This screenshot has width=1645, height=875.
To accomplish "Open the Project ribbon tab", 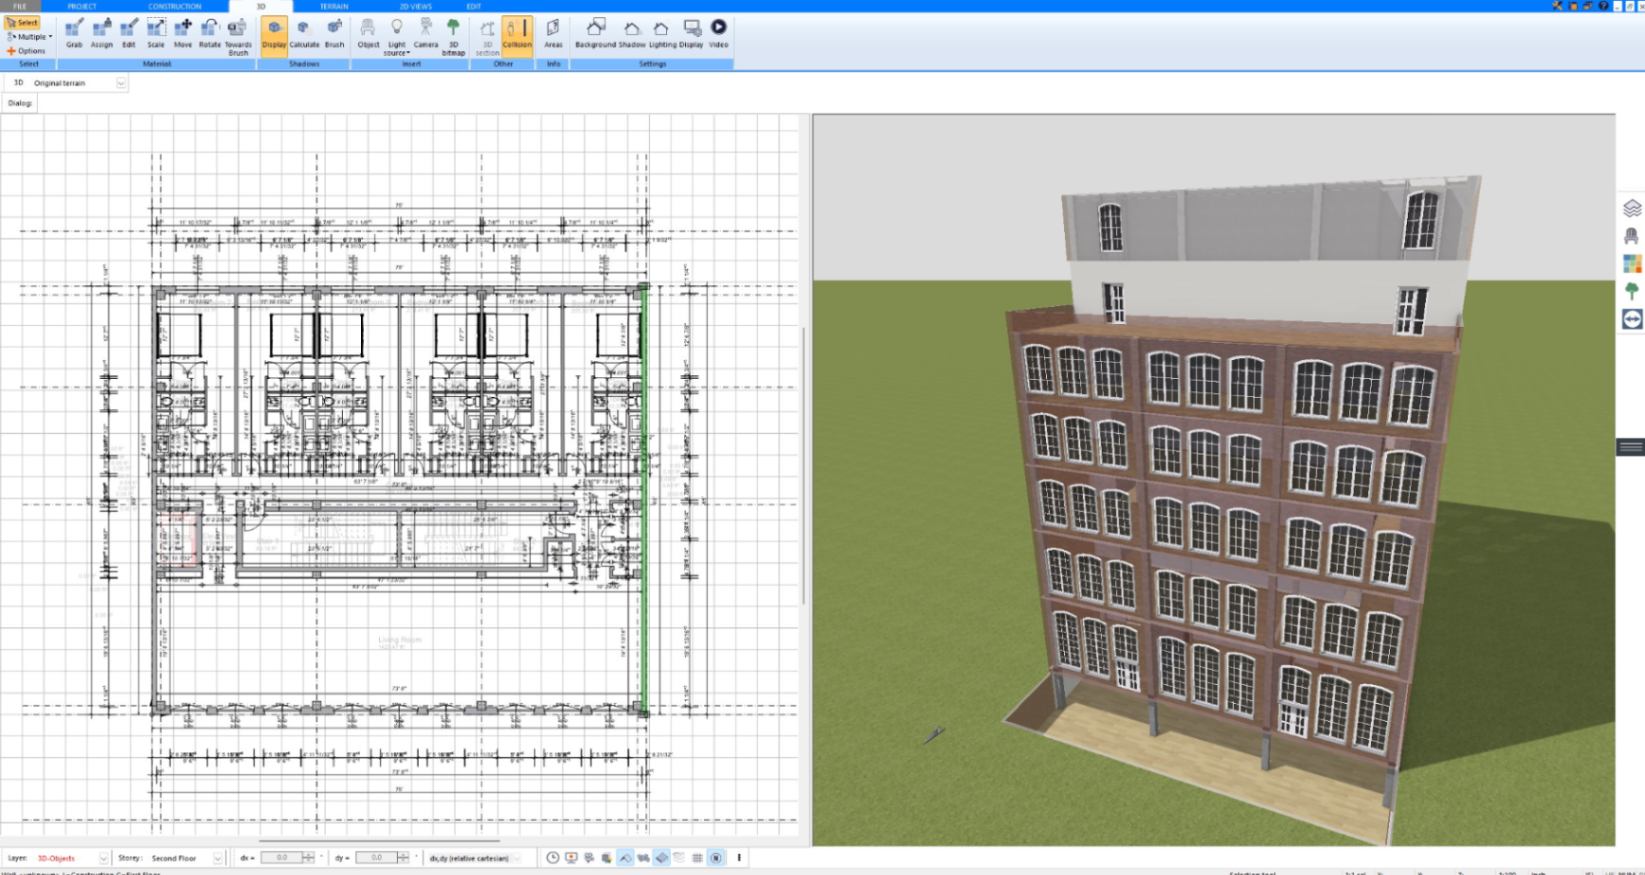I will [82, 6].
